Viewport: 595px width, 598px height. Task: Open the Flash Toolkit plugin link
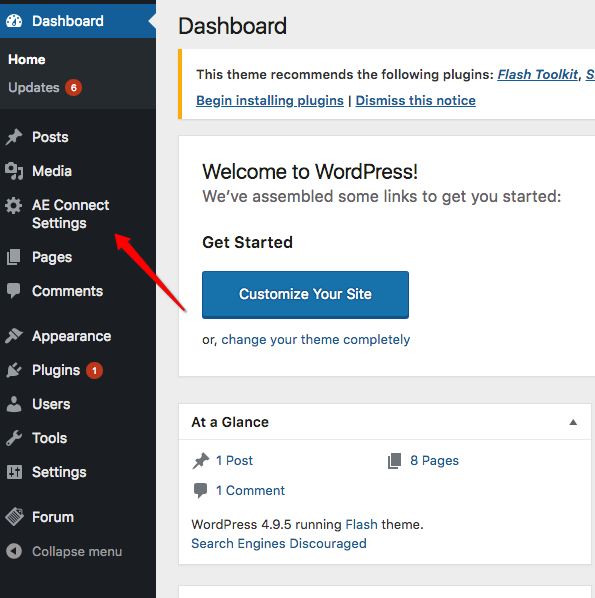(538, 74)
